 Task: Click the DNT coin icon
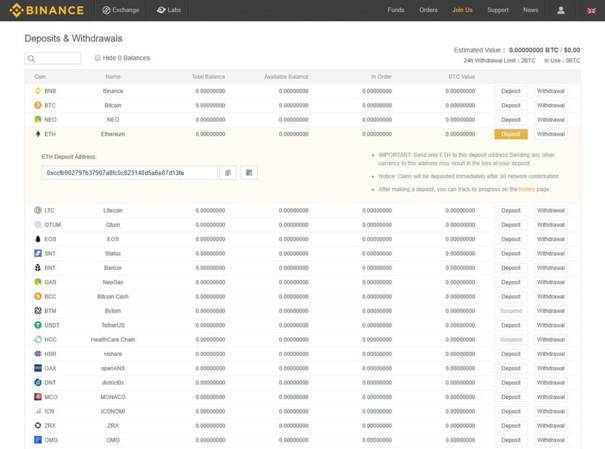tap(38, 382)
